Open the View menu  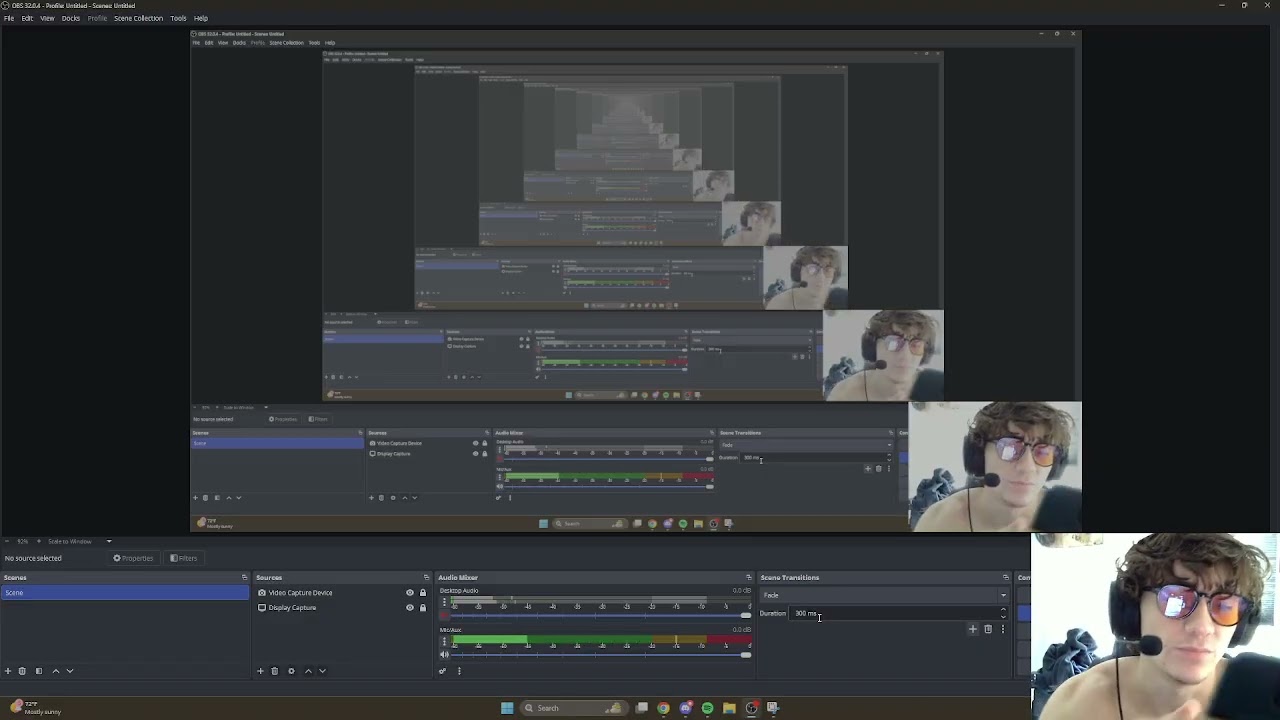(x=47, y=18)
